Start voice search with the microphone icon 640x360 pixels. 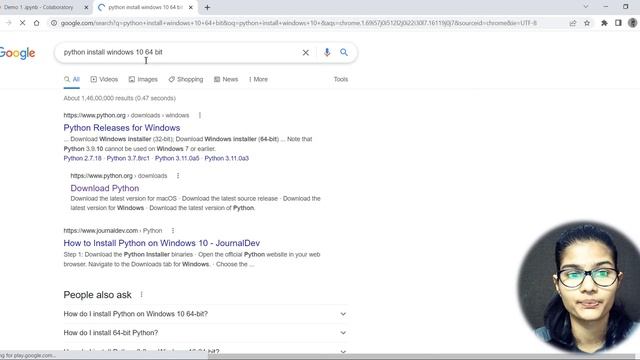tap(327, 52)
